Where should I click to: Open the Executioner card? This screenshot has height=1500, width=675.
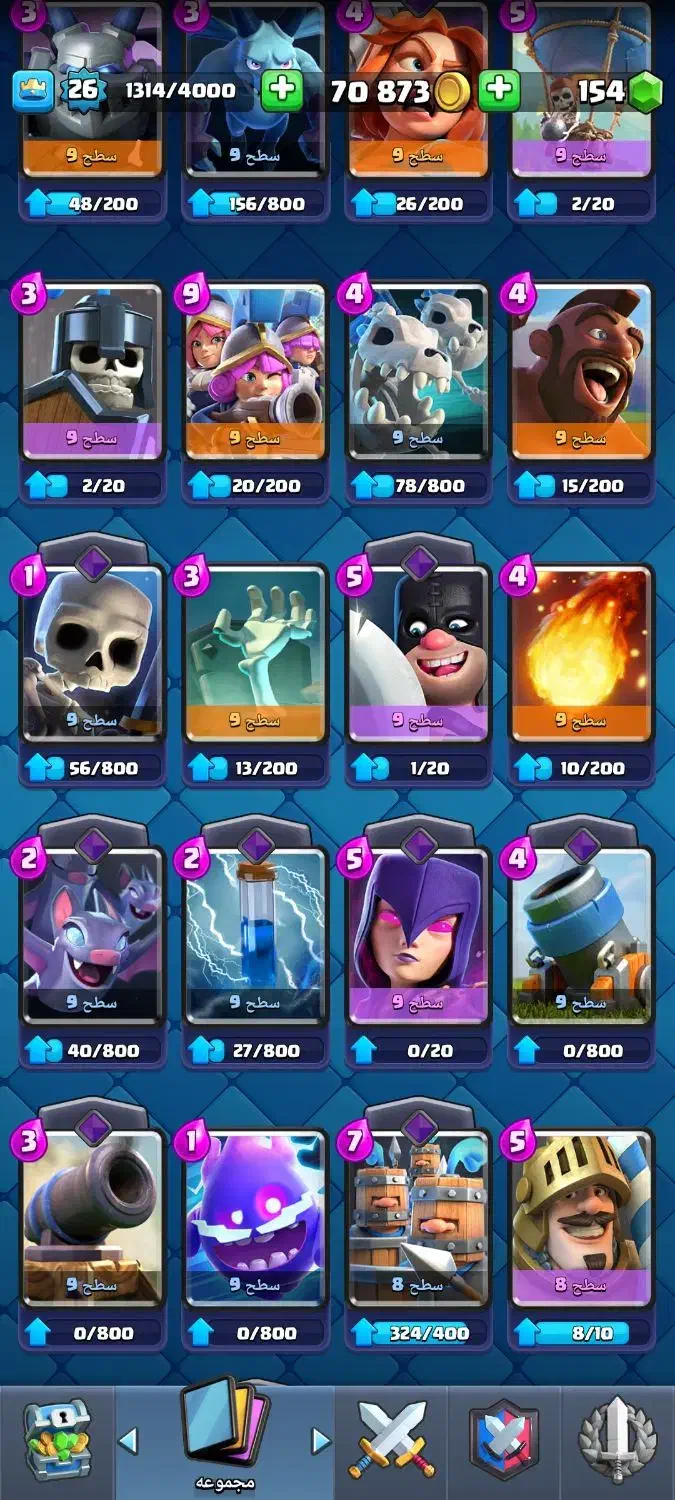[418, 655]
